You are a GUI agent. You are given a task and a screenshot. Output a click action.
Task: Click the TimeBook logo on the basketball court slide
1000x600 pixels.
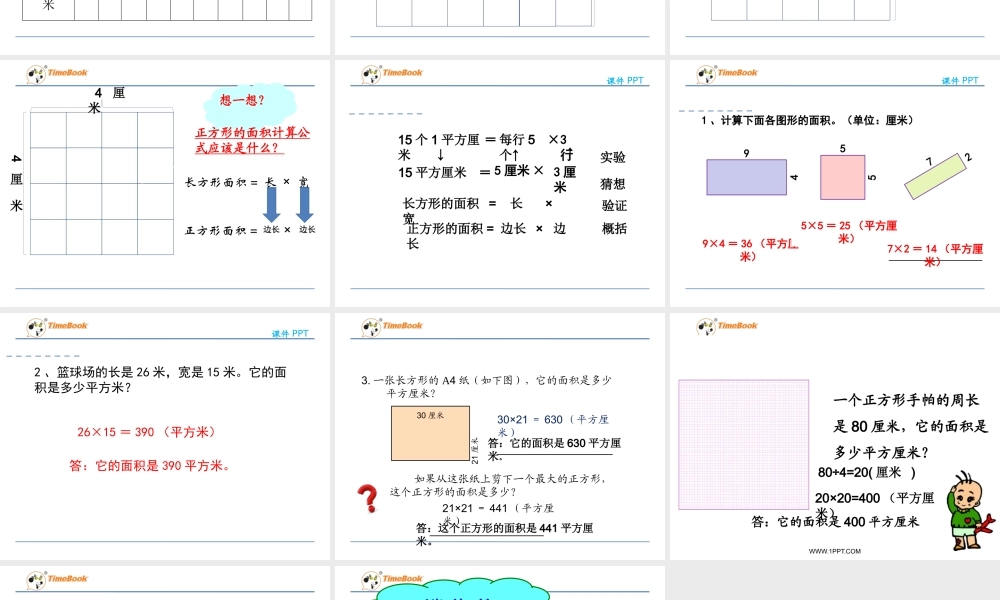click(57, 327)
